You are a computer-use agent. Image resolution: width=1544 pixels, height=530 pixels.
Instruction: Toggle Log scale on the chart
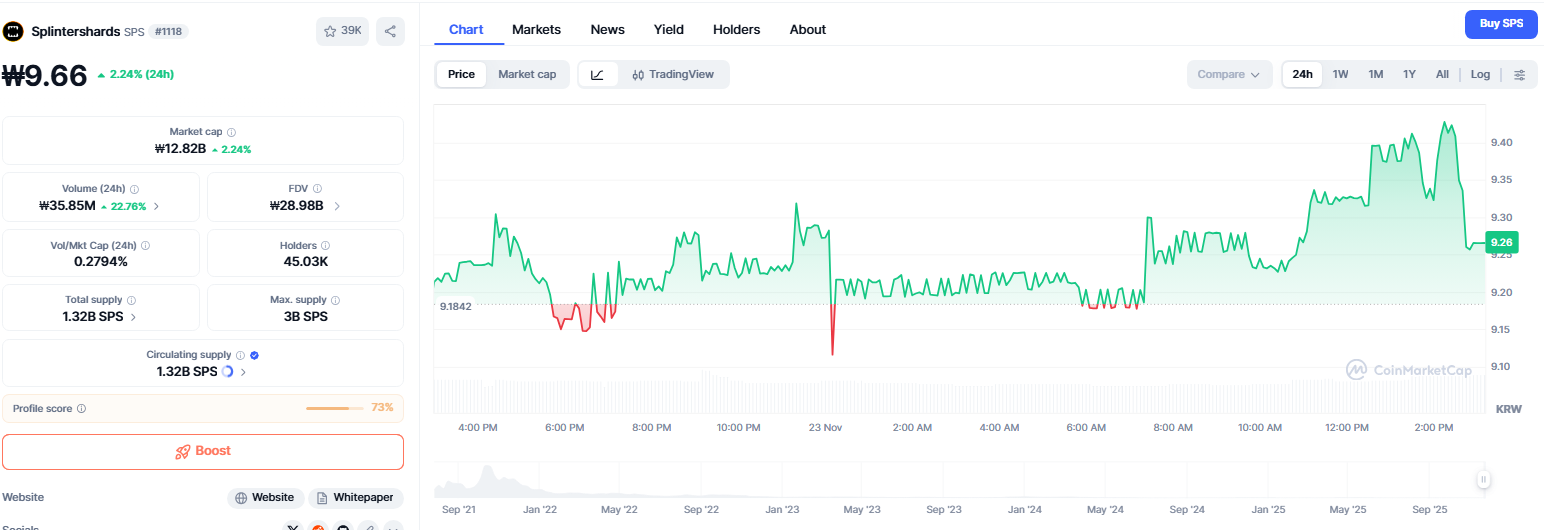click(x=1480, y=74)
